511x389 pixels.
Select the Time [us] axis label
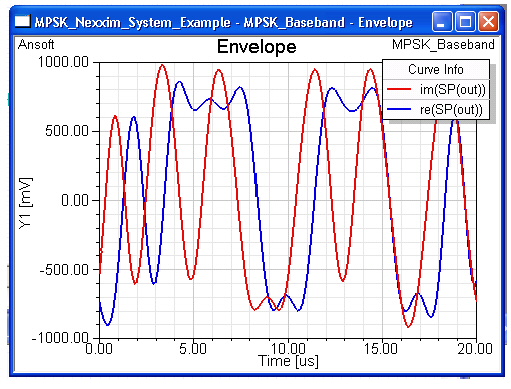pyautogui.click(x=288, y=361)
